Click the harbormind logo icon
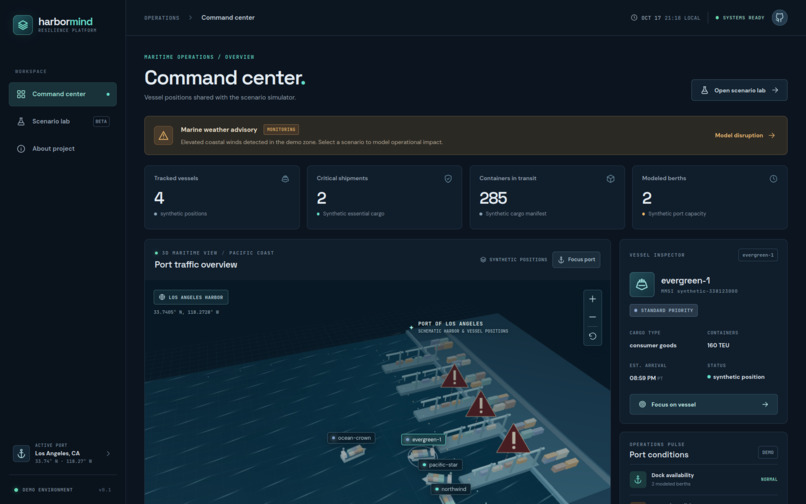The image size is (806, 504). 23,25
